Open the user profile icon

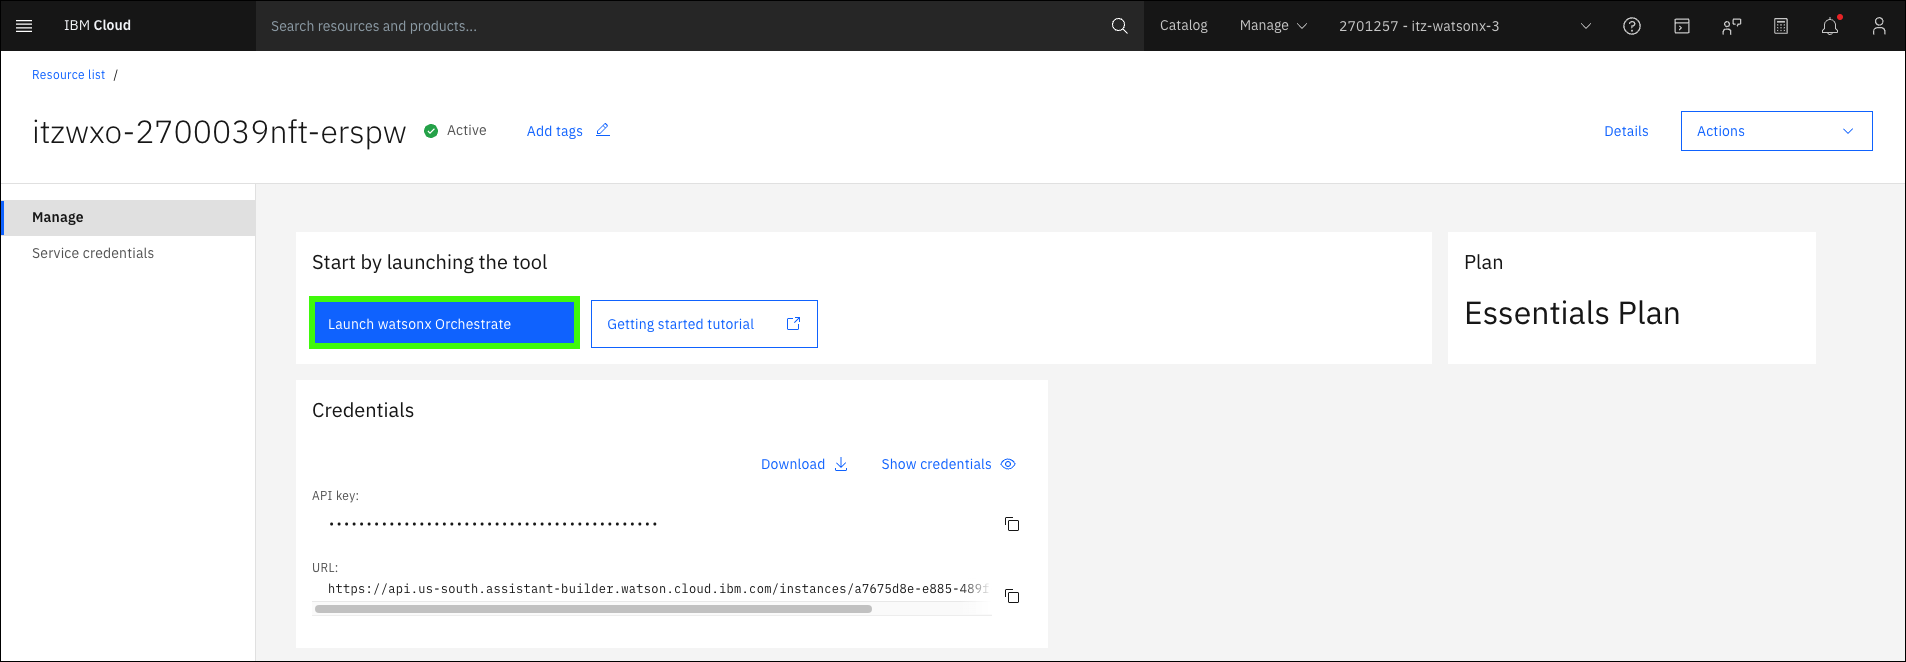[x=1878, y=26]
